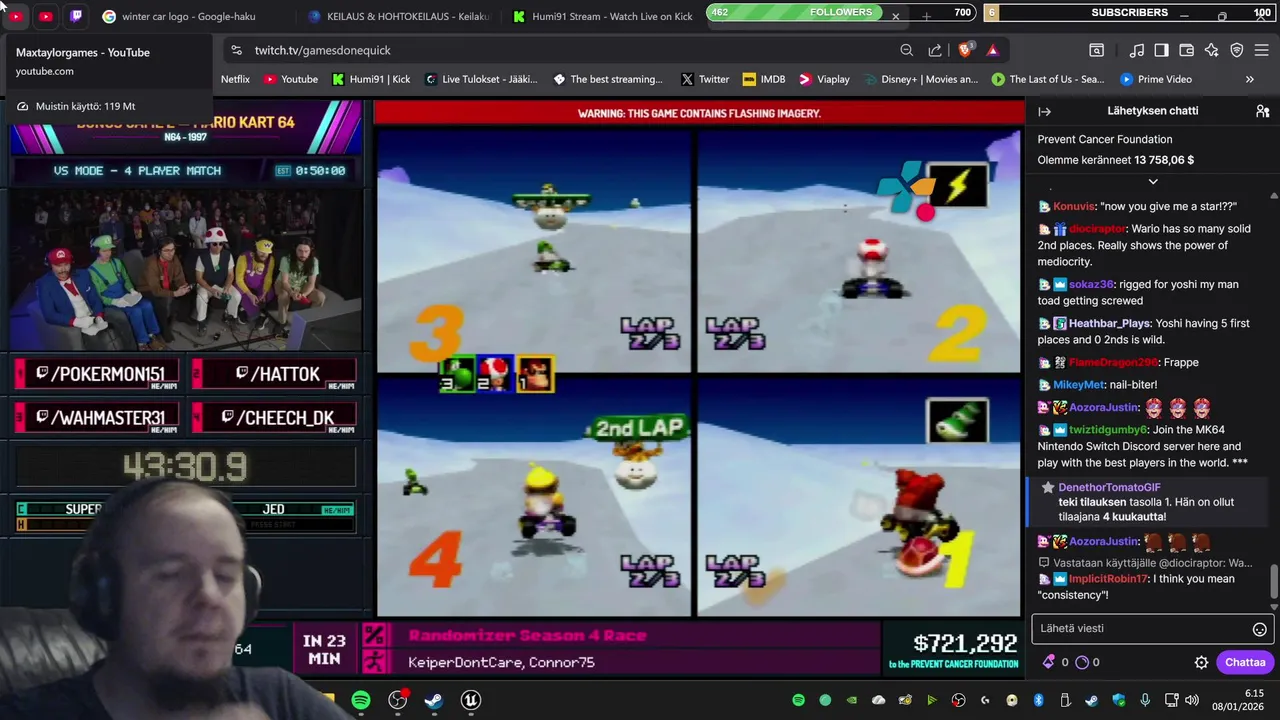
Task: Open chat settings gear icon
Action: click(x=1201, y=662)
